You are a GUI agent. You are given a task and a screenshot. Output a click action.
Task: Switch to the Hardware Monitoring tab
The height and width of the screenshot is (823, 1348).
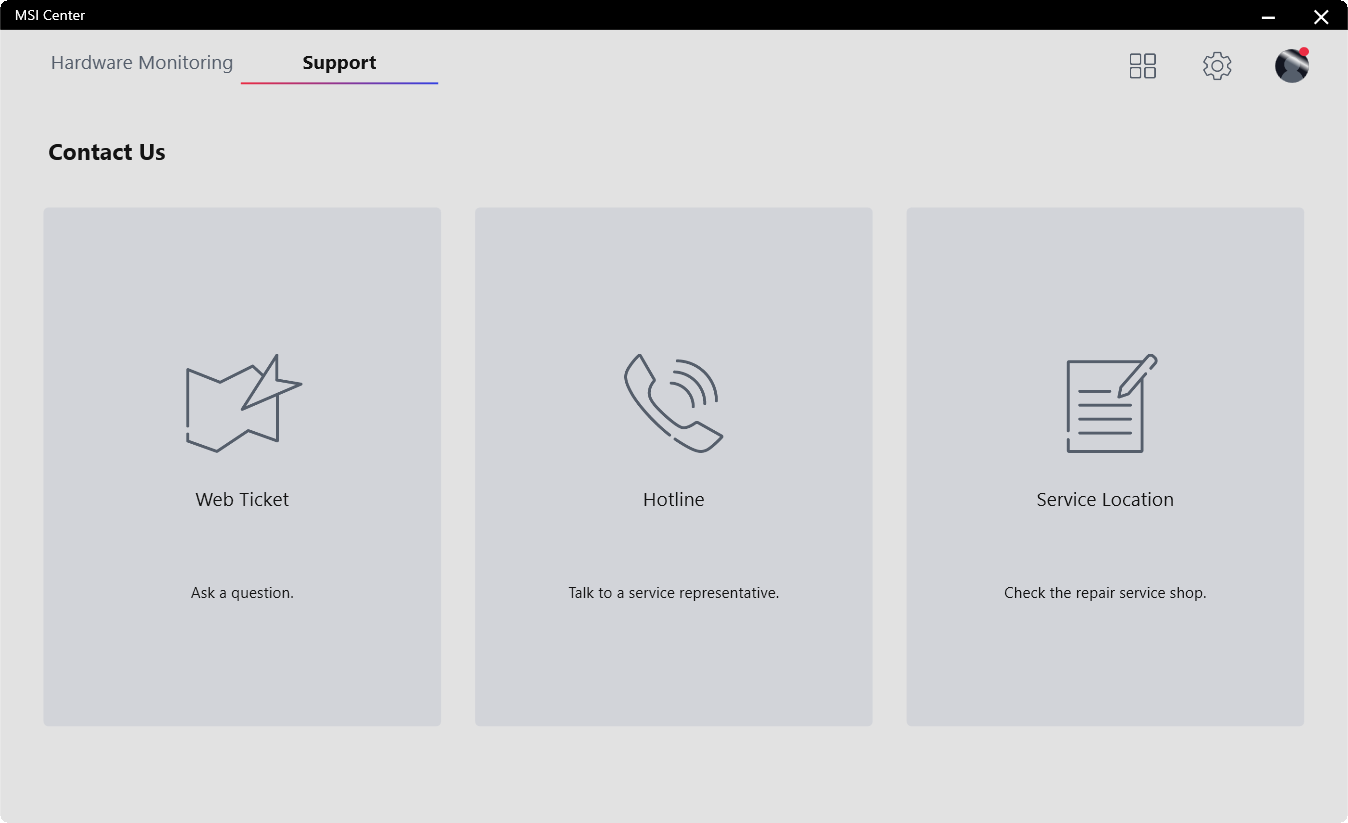tap(142, 63)
